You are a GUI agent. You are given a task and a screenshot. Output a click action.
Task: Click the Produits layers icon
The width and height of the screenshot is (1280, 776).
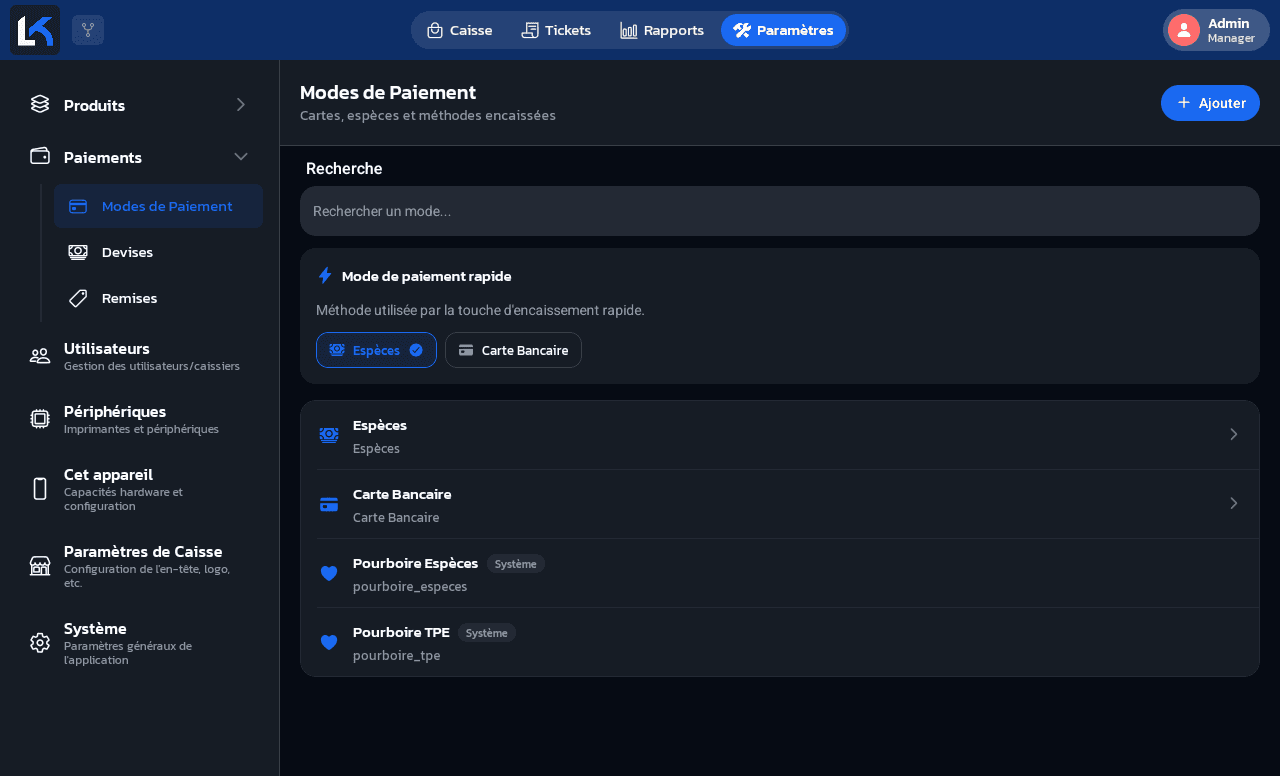tap(40, 104)
